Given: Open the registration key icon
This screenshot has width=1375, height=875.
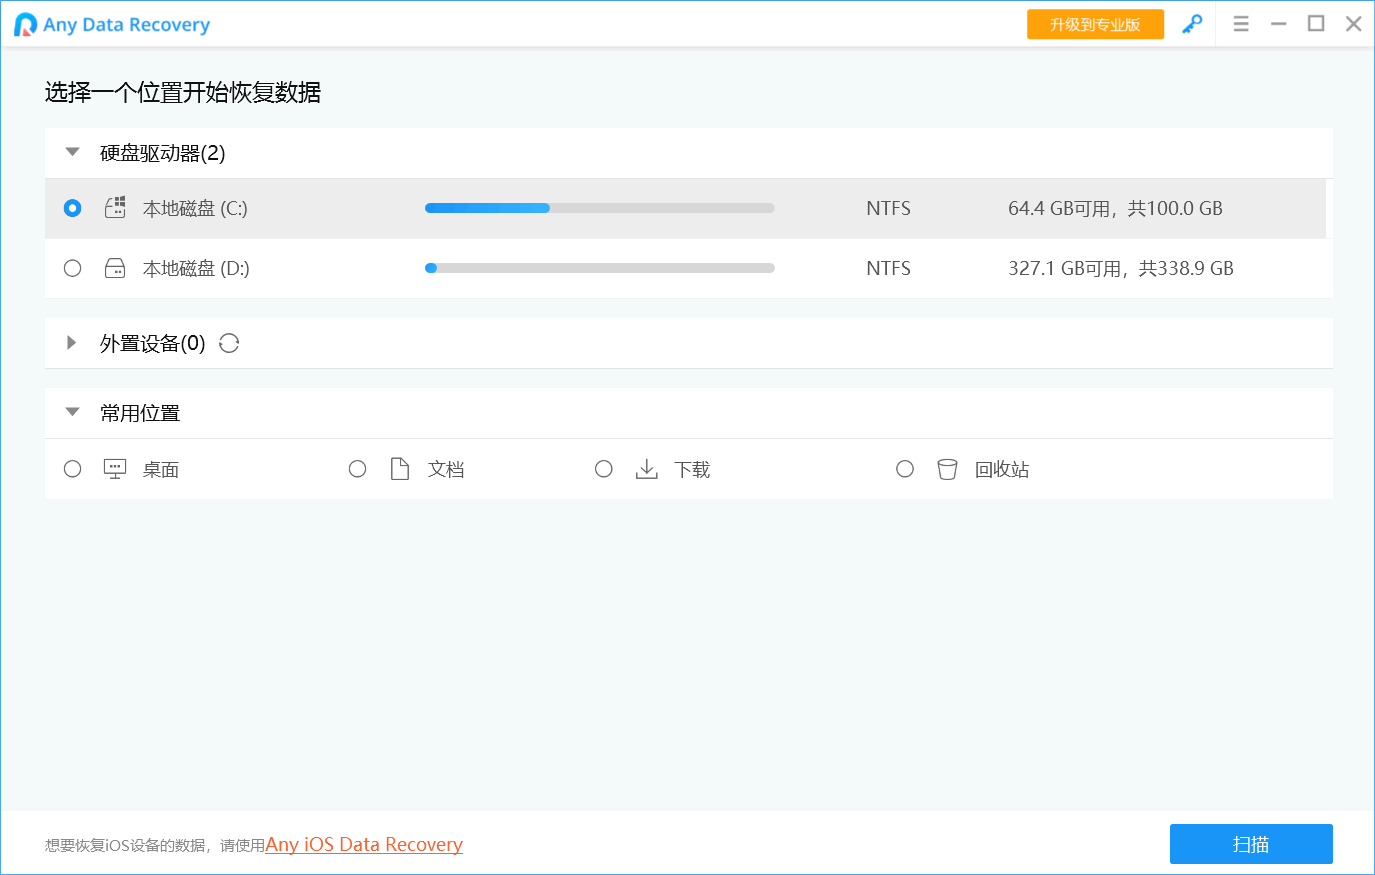Looking at the screenshot, I should [x=1192, y=24].
